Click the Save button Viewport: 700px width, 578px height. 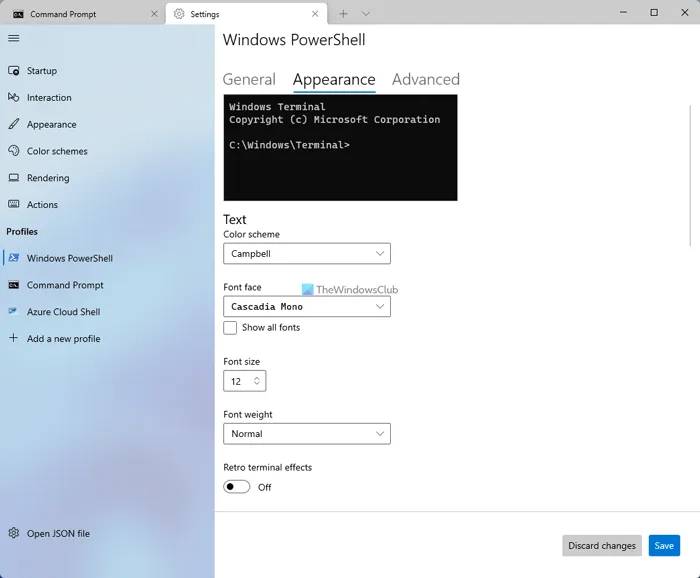coord(664,545)
